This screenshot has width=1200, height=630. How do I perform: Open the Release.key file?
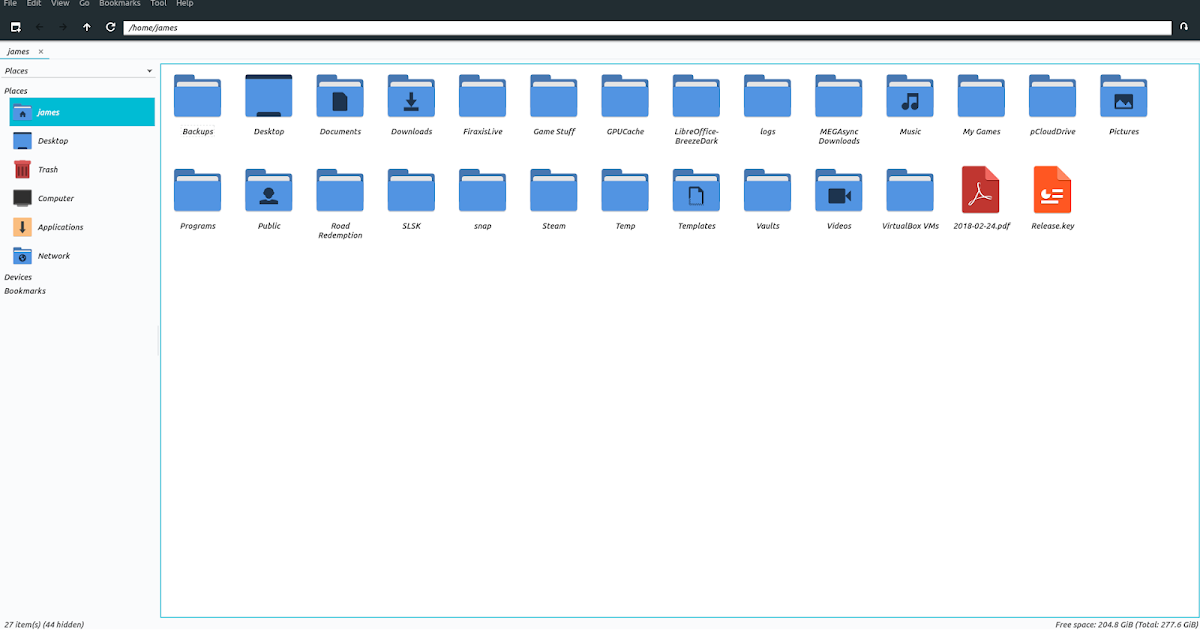(1052, 190)
